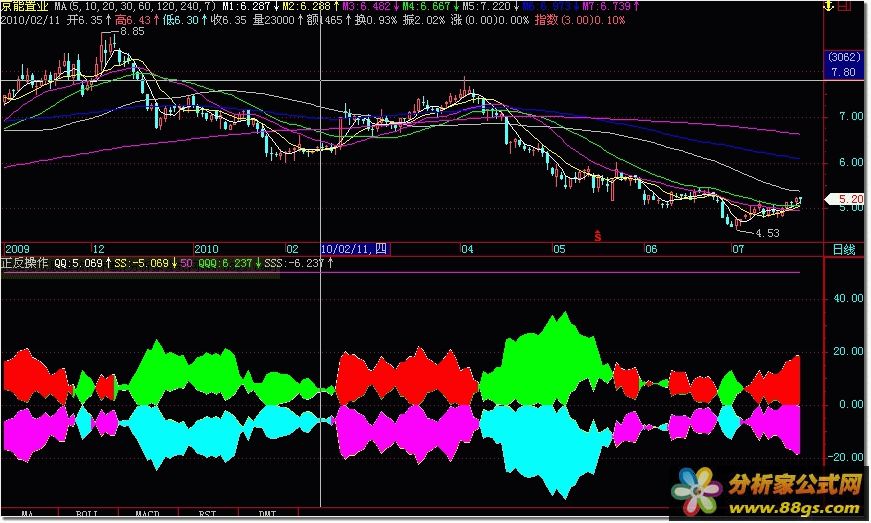Click the red S marker on the chart

(597, 236)
